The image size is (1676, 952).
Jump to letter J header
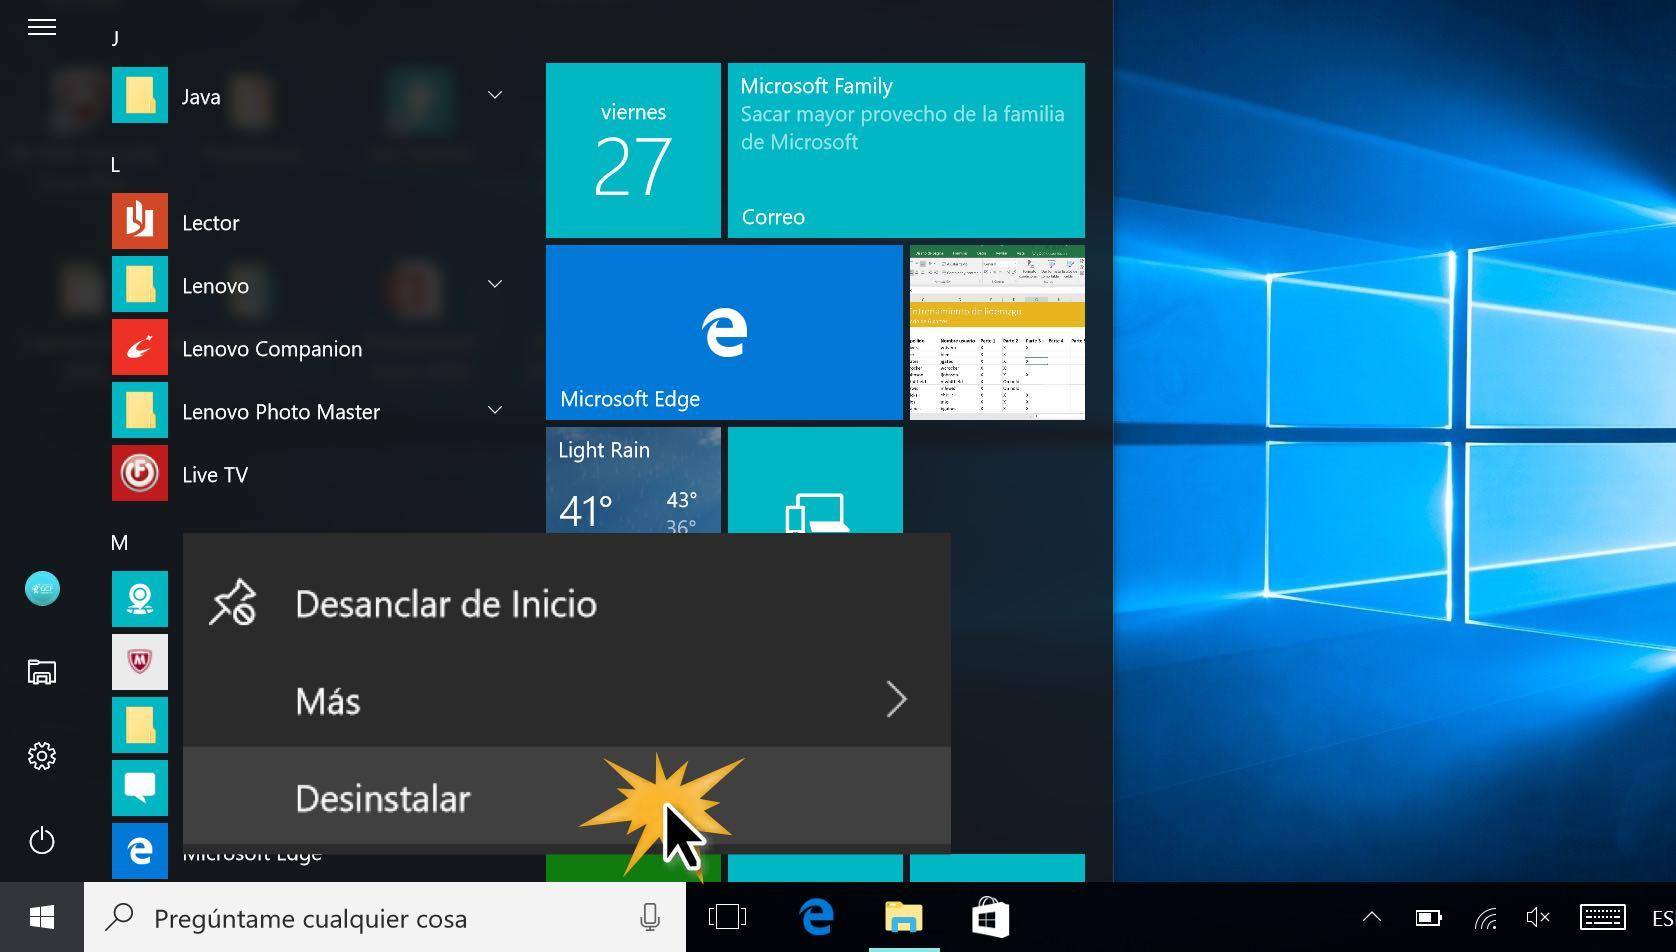tap(115, 37)
